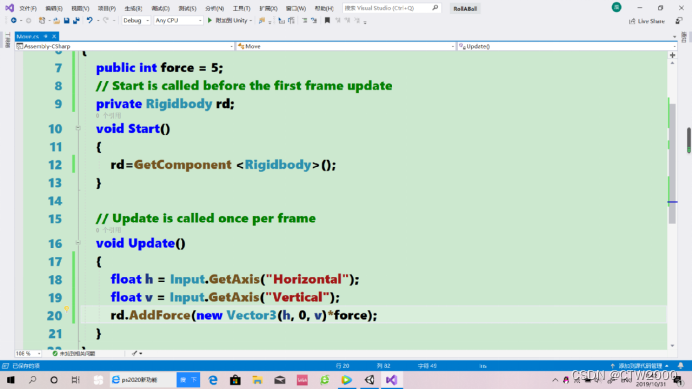Click the bookmark icon in toolbar
Viewport: 693px width, 390px height.
pyautogui.click(x=327, y=20)
